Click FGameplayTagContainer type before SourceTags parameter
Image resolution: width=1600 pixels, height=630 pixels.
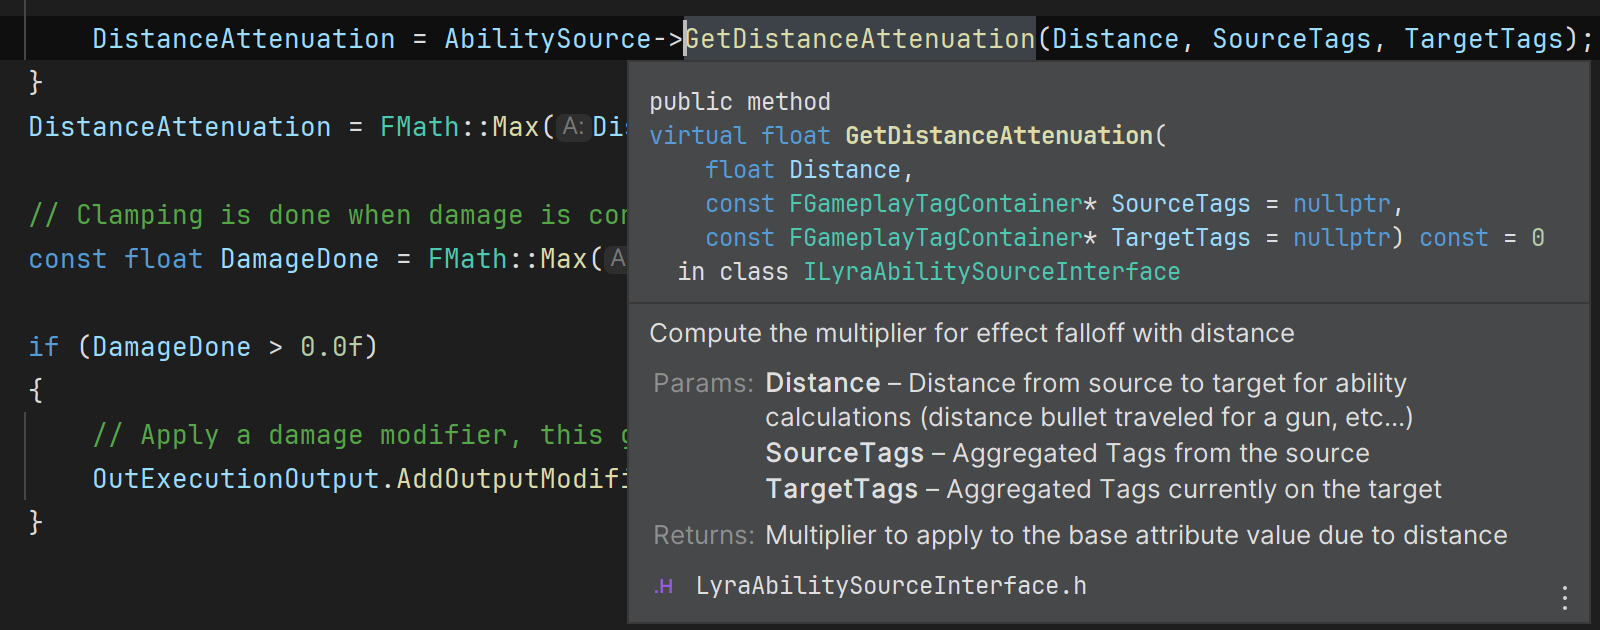(x=935, y=204)
